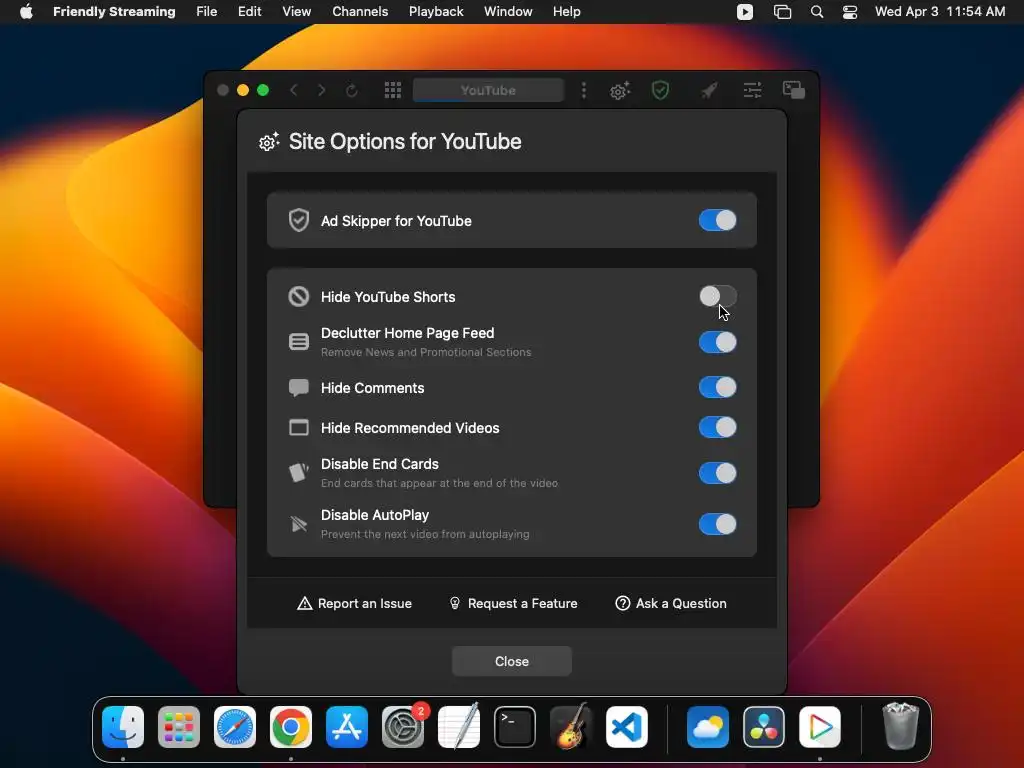Toggle Ad Skipper for YouTube switch

pyautogui.click(x=717, y=221)
